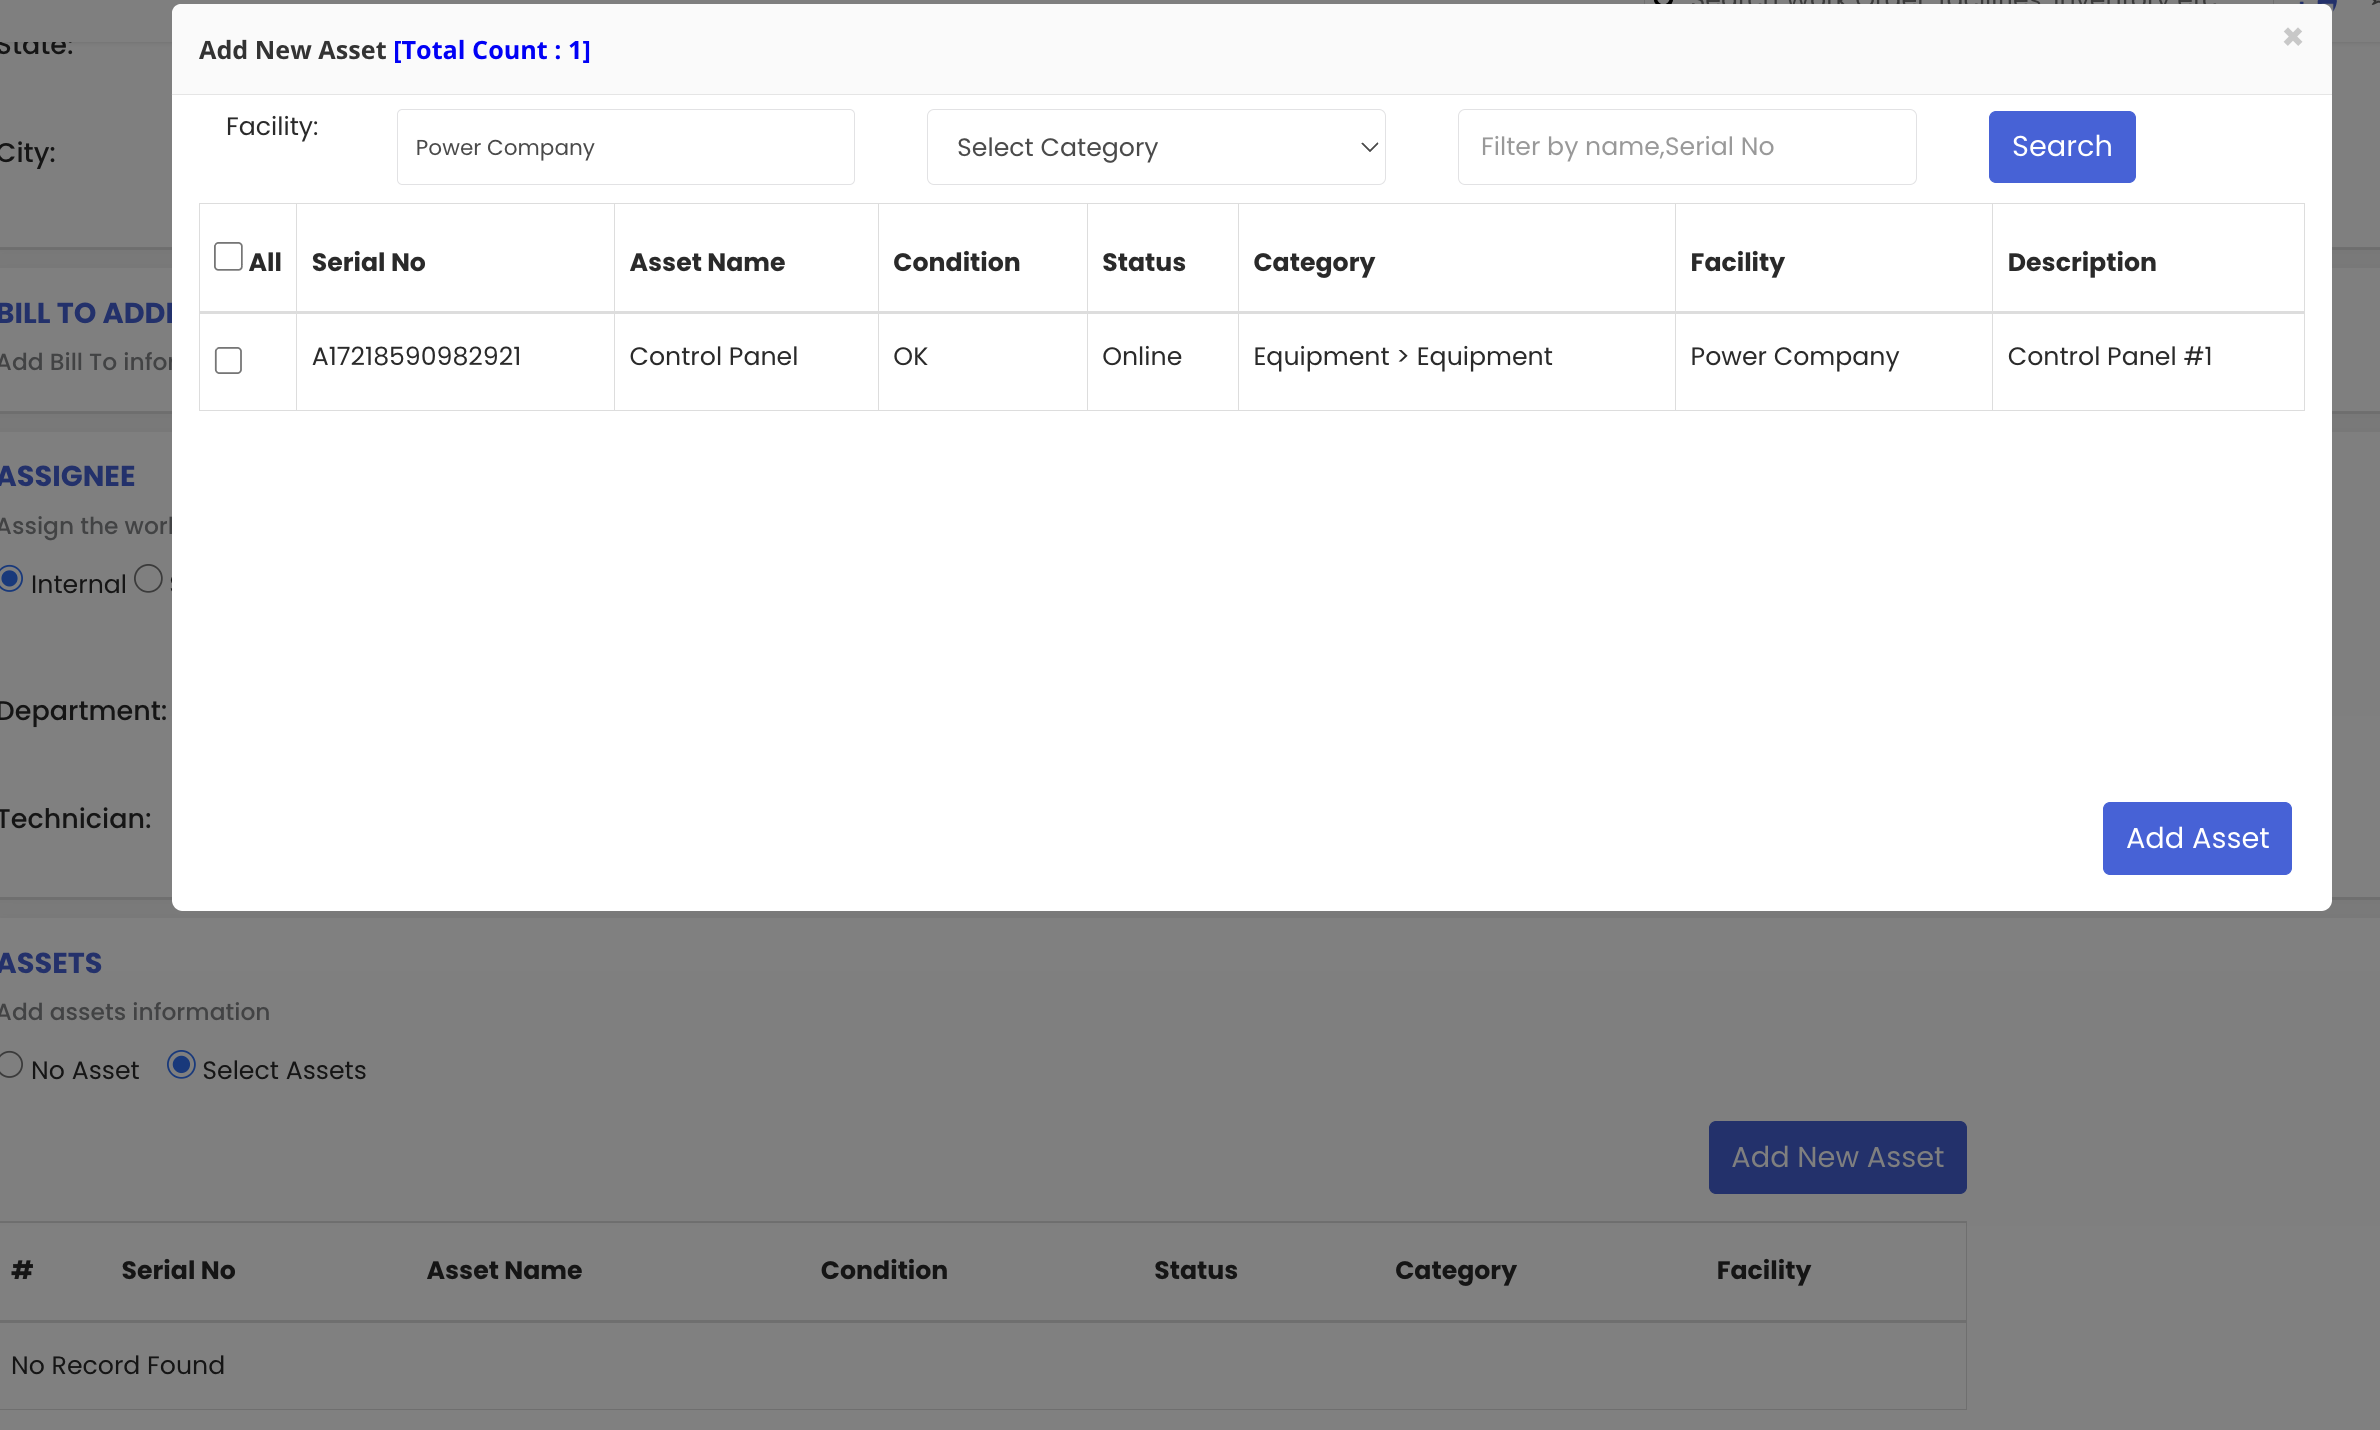Open the Select Category dropdown

tap(1155, 147)
